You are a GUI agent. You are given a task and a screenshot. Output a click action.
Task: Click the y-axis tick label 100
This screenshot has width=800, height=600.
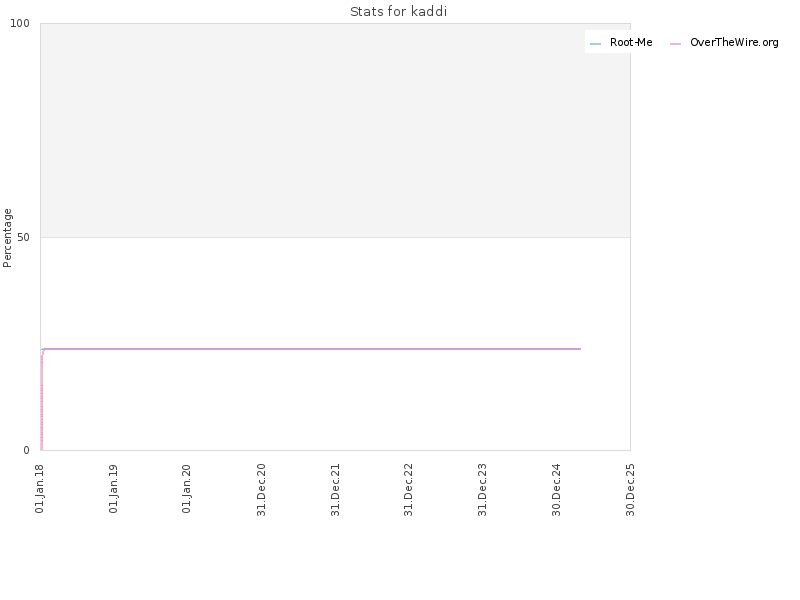point(20,23)
